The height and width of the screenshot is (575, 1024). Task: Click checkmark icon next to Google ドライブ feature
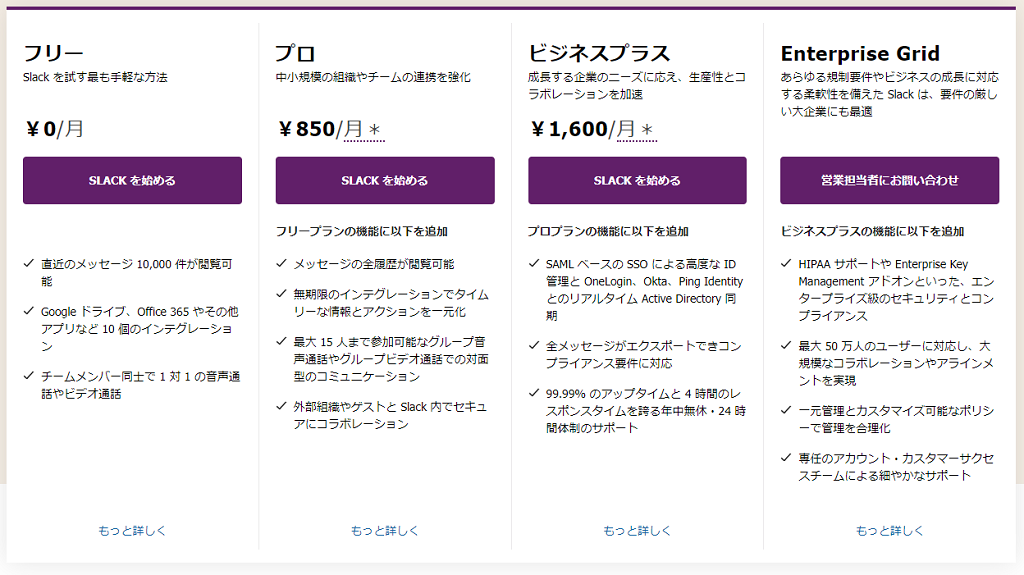28,312
